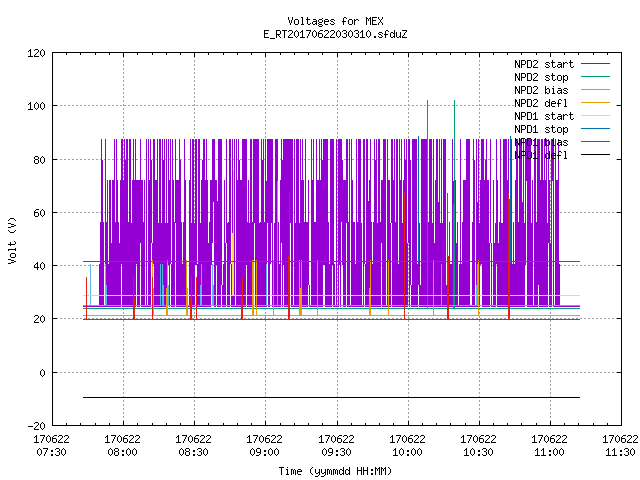Click the x-axis tick label 07:30
Viewport: 640px width, 480px height.
pos(51,453)
